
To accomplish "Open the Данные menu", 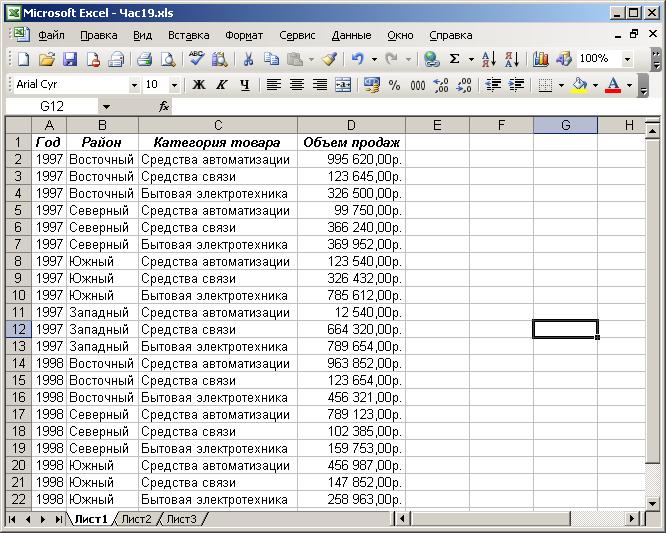I will (351, 35).
